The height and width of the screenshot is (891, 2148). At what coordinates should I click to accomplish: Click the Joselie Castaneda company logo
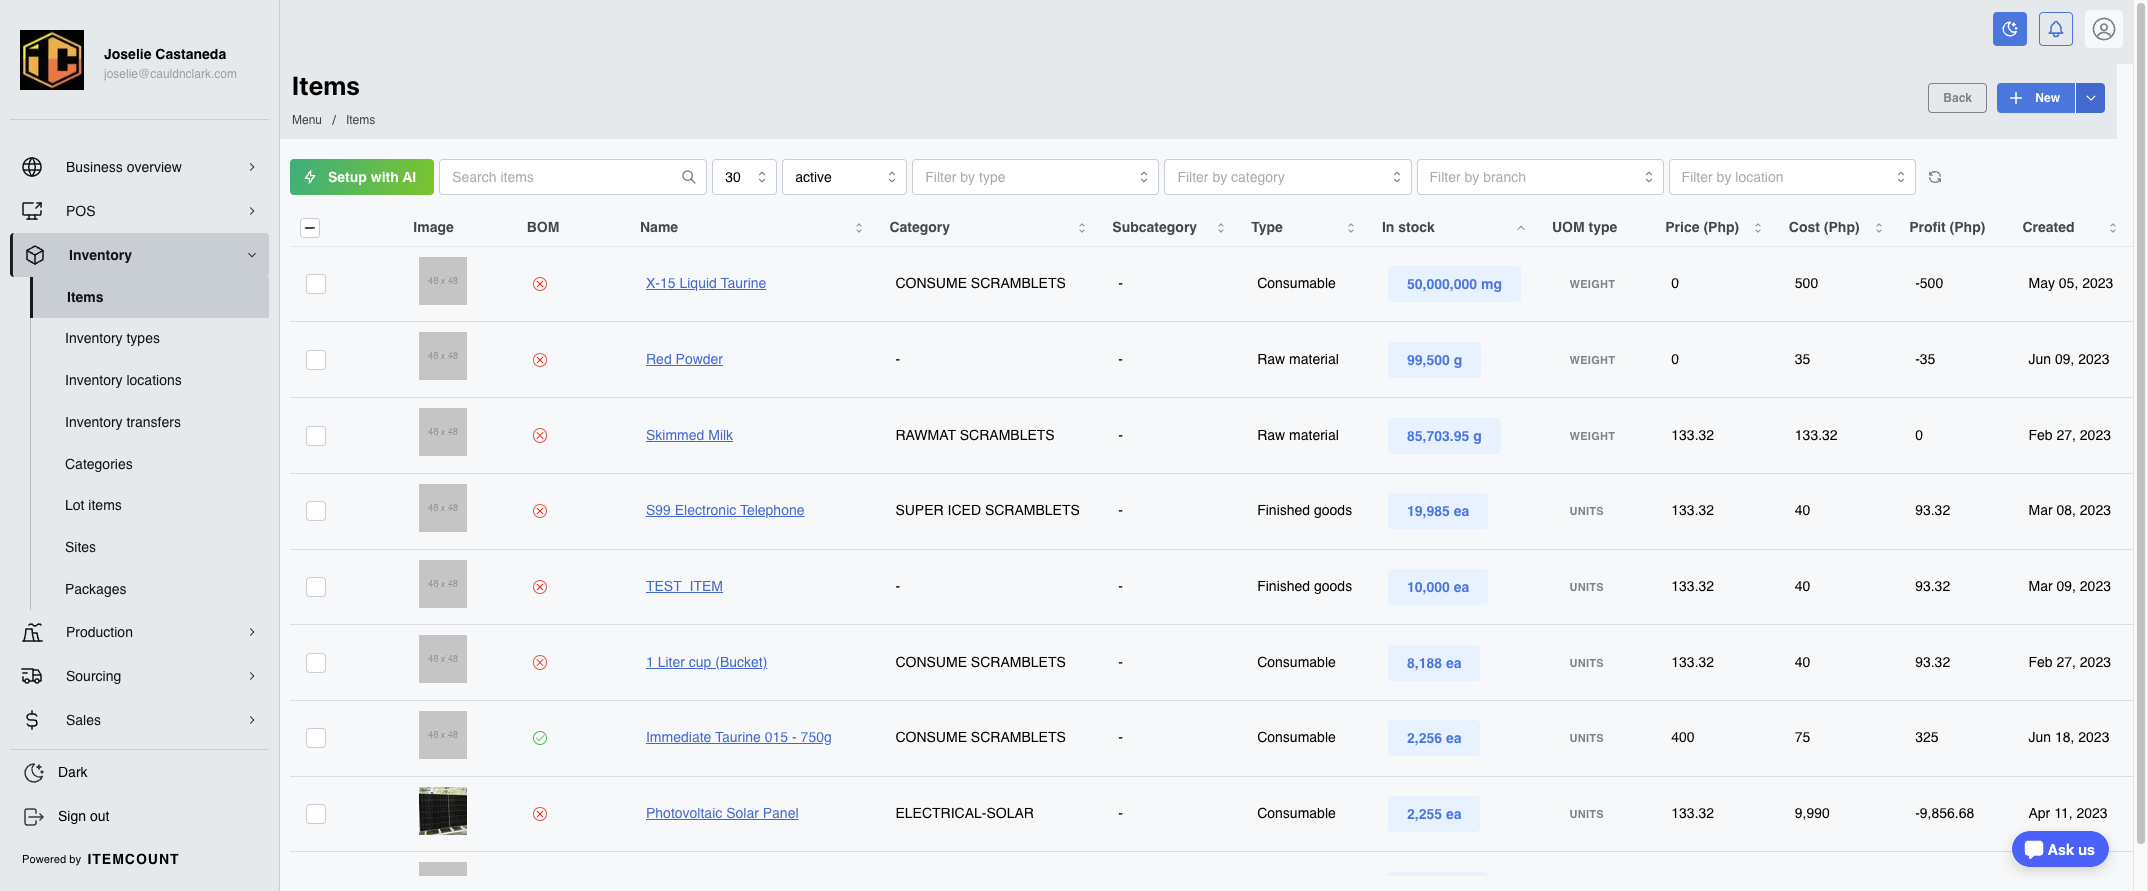coord(52,60)
